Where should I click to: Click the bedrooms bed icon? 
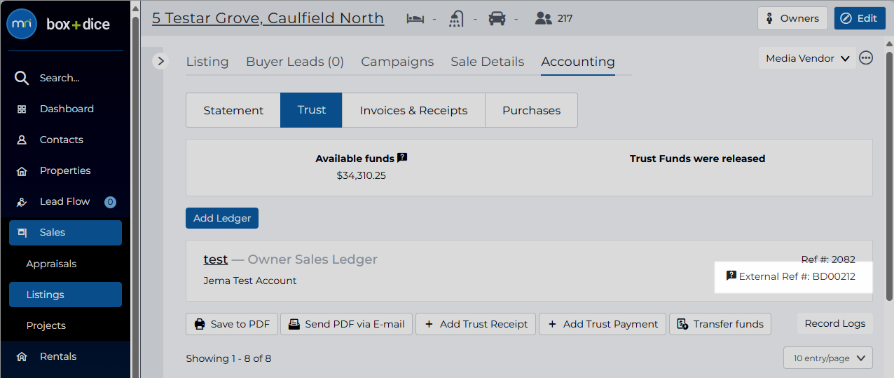(416, 19)
